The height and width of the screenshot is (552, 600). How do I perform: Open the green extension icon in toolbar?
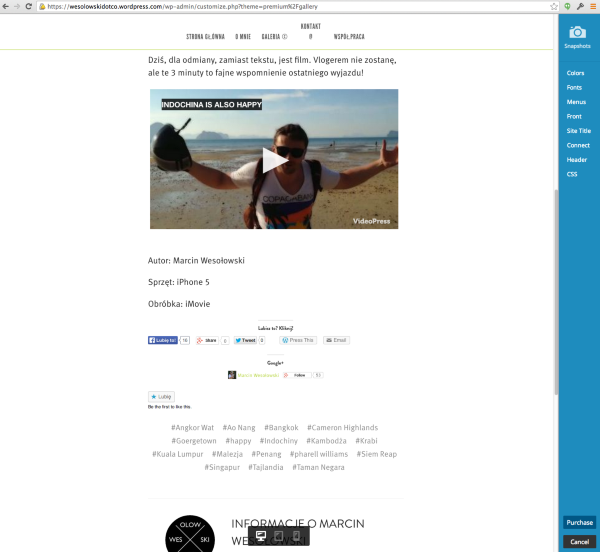click(x=567, y=6)
